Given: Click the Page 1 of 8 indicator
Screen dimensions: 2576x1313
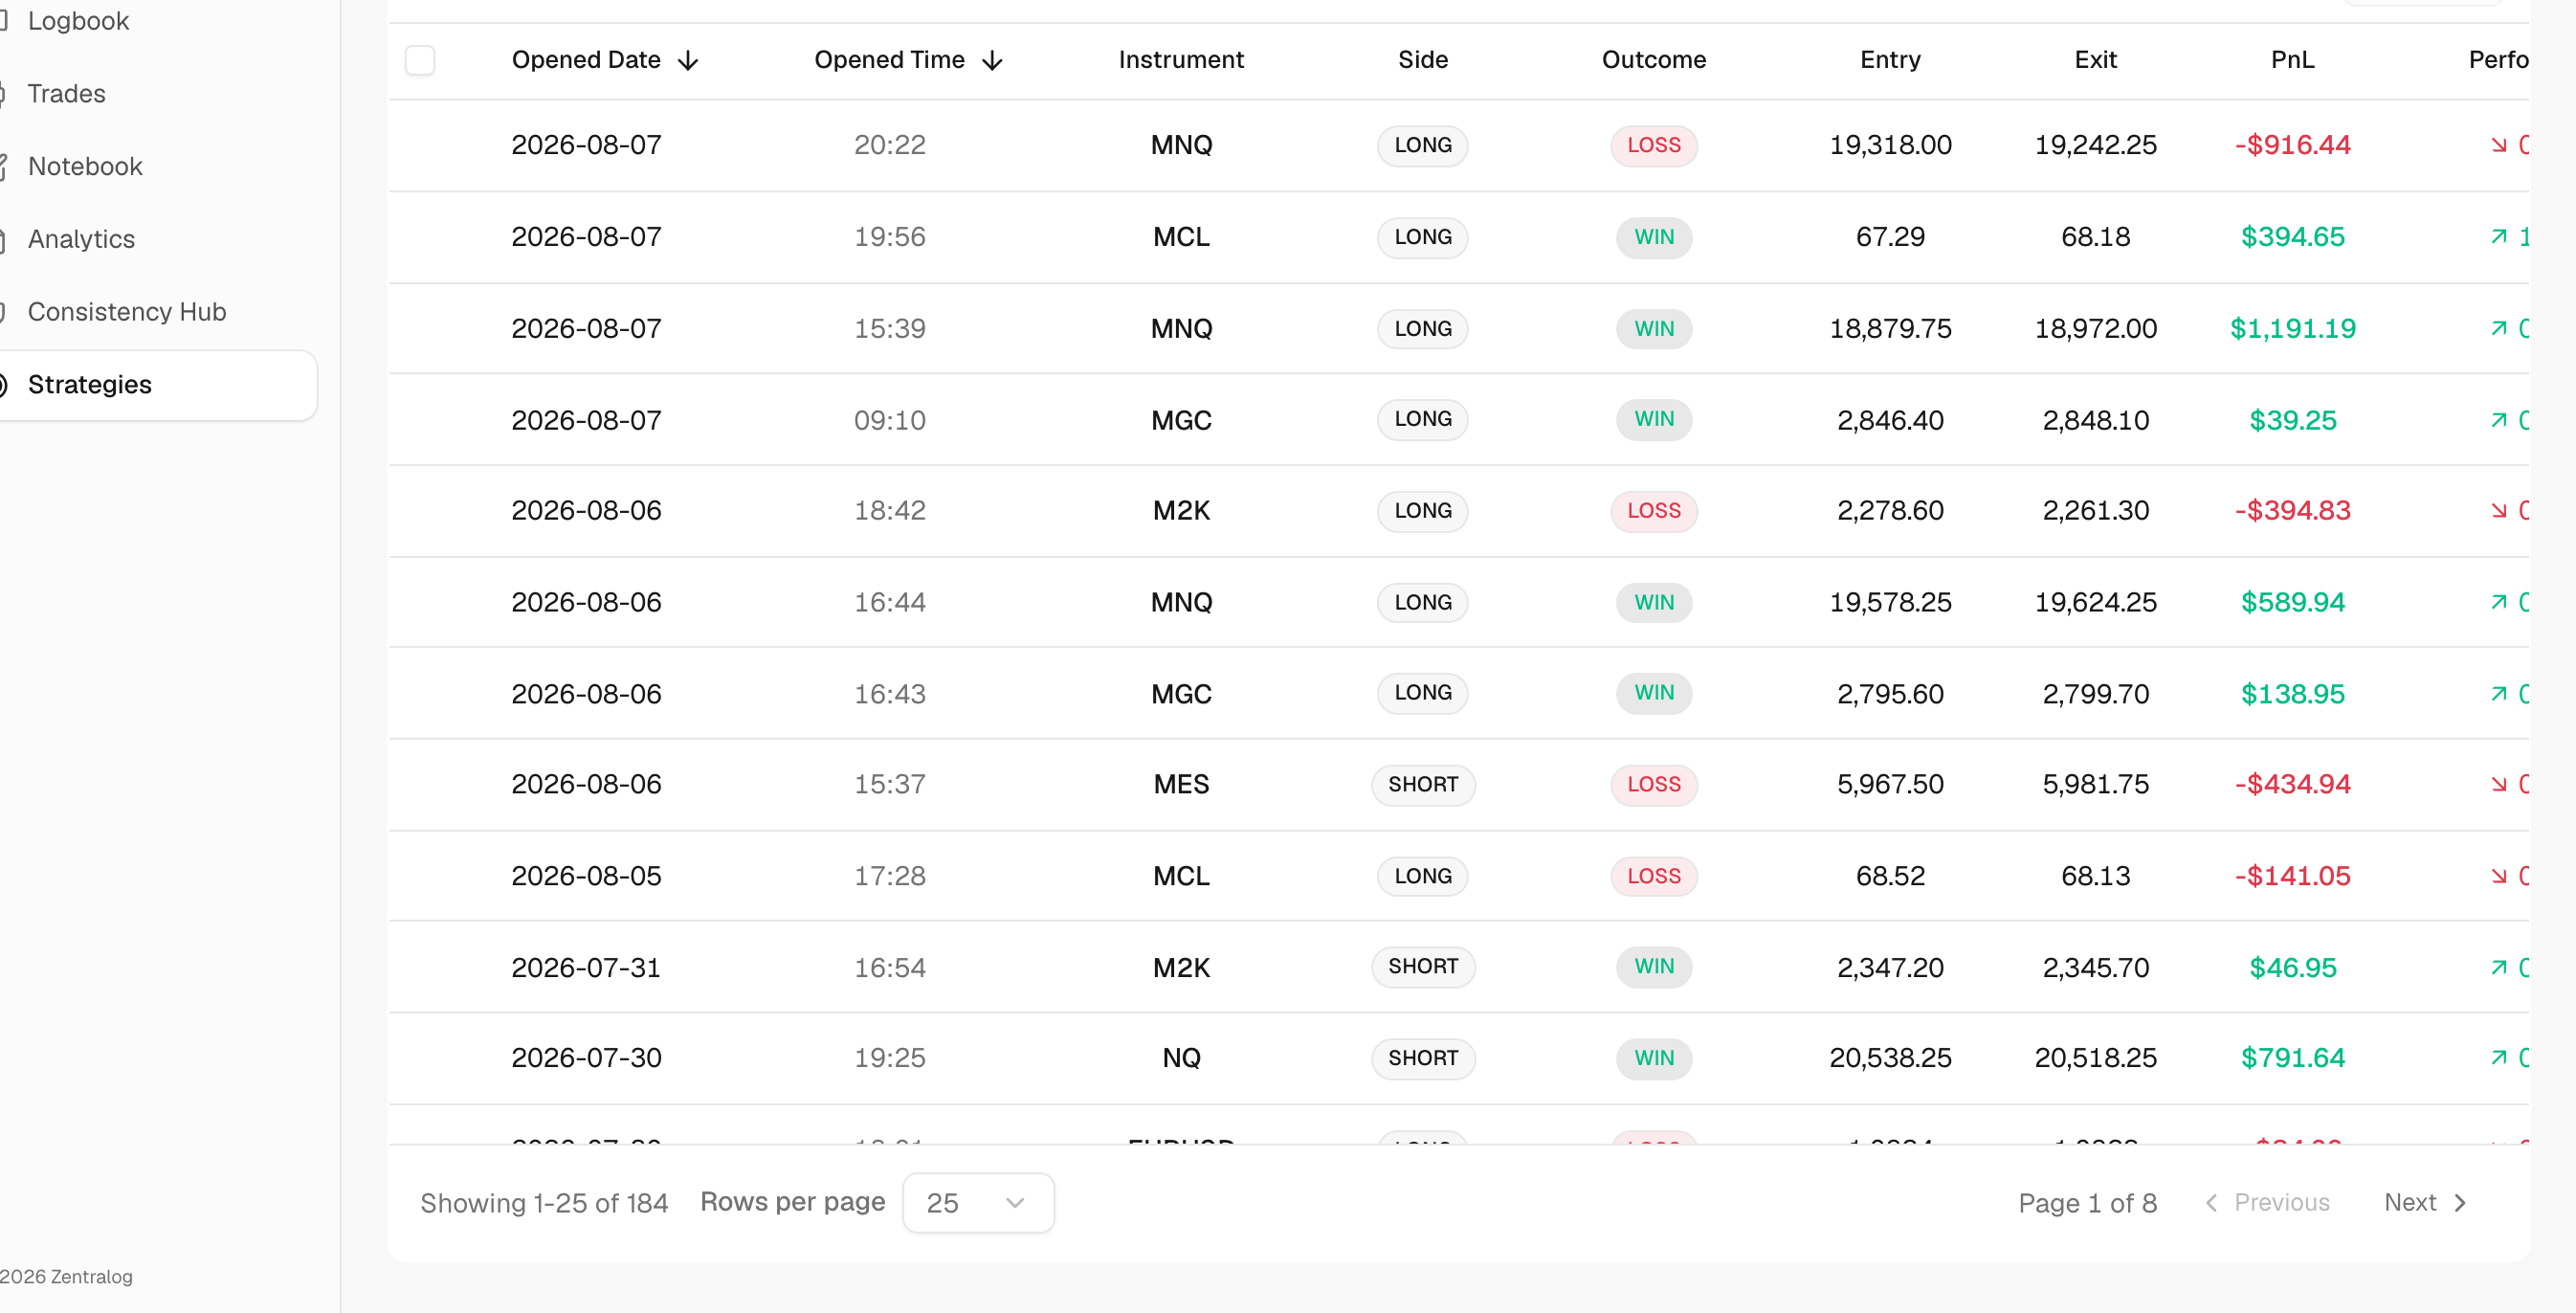Looking at the screenshot, I should coord(2087,1203).
